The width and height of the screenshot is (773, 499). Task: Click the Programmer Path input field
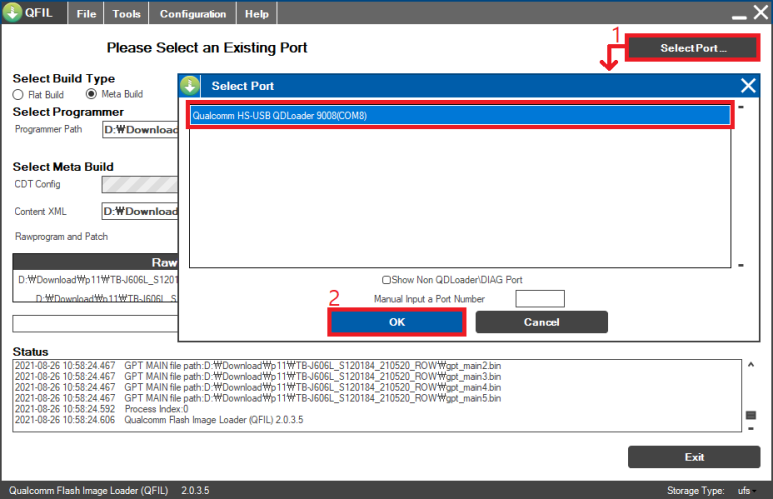pyautogui.click(x=140, y=130)
